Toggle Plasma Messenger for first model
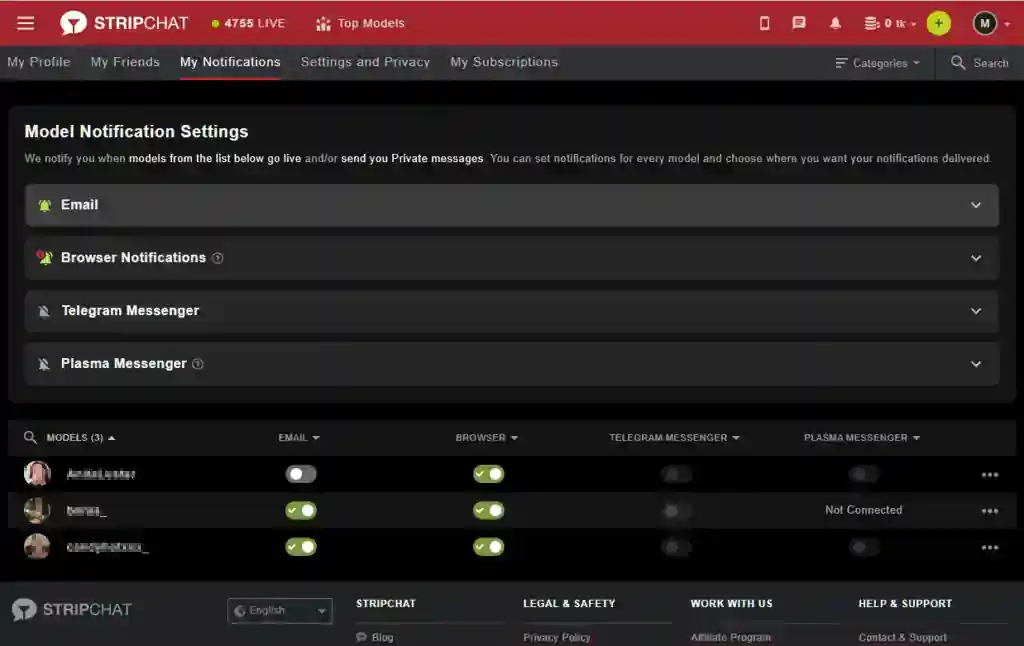This screenshot has height=646, width=1024. [863, 474]
